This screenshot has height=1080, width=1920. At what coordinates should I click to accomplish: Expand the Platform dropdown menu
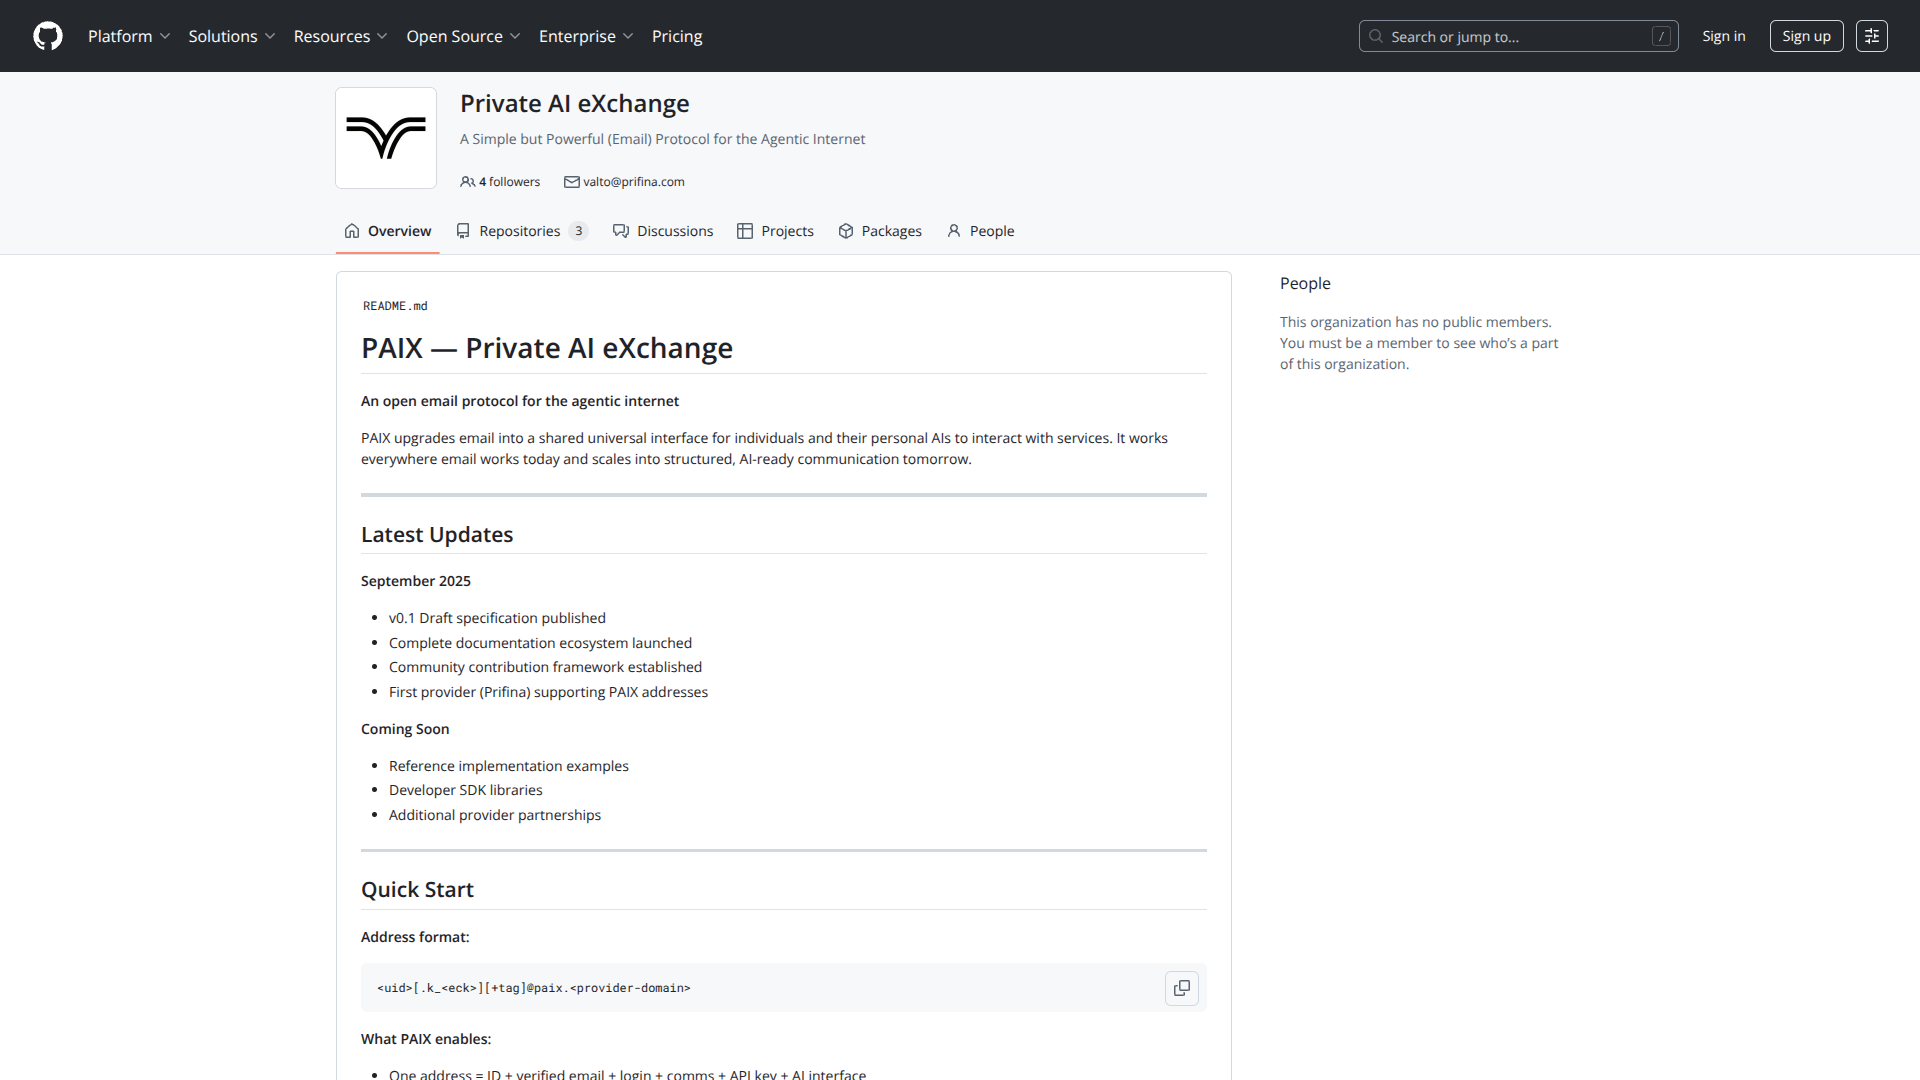129,36
